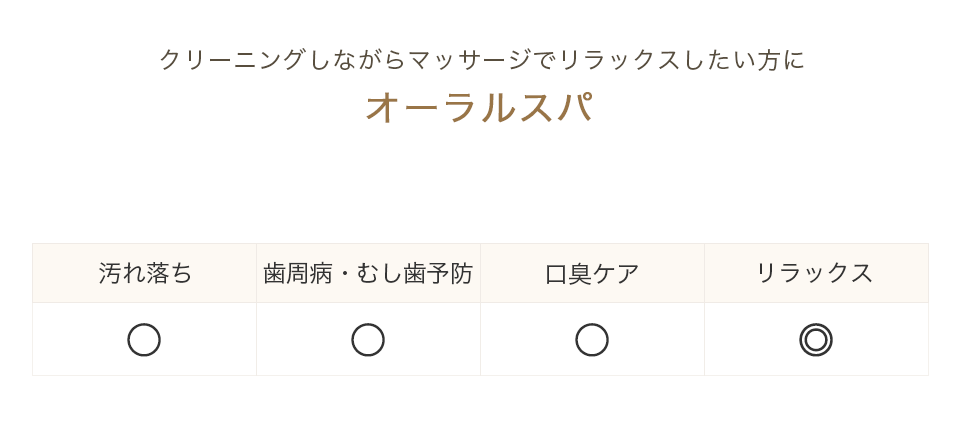Screen dimensions: 960x424
Task: Select the circle mark under 歯周病・むし歯予防
Action: (x=368, y=340)
